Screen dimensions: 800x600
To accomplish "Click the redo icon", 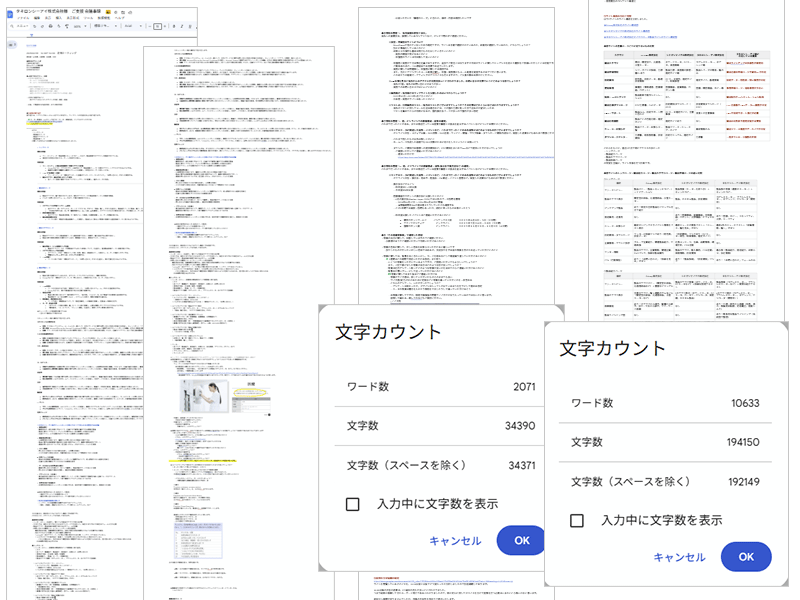I will [43, 25].
